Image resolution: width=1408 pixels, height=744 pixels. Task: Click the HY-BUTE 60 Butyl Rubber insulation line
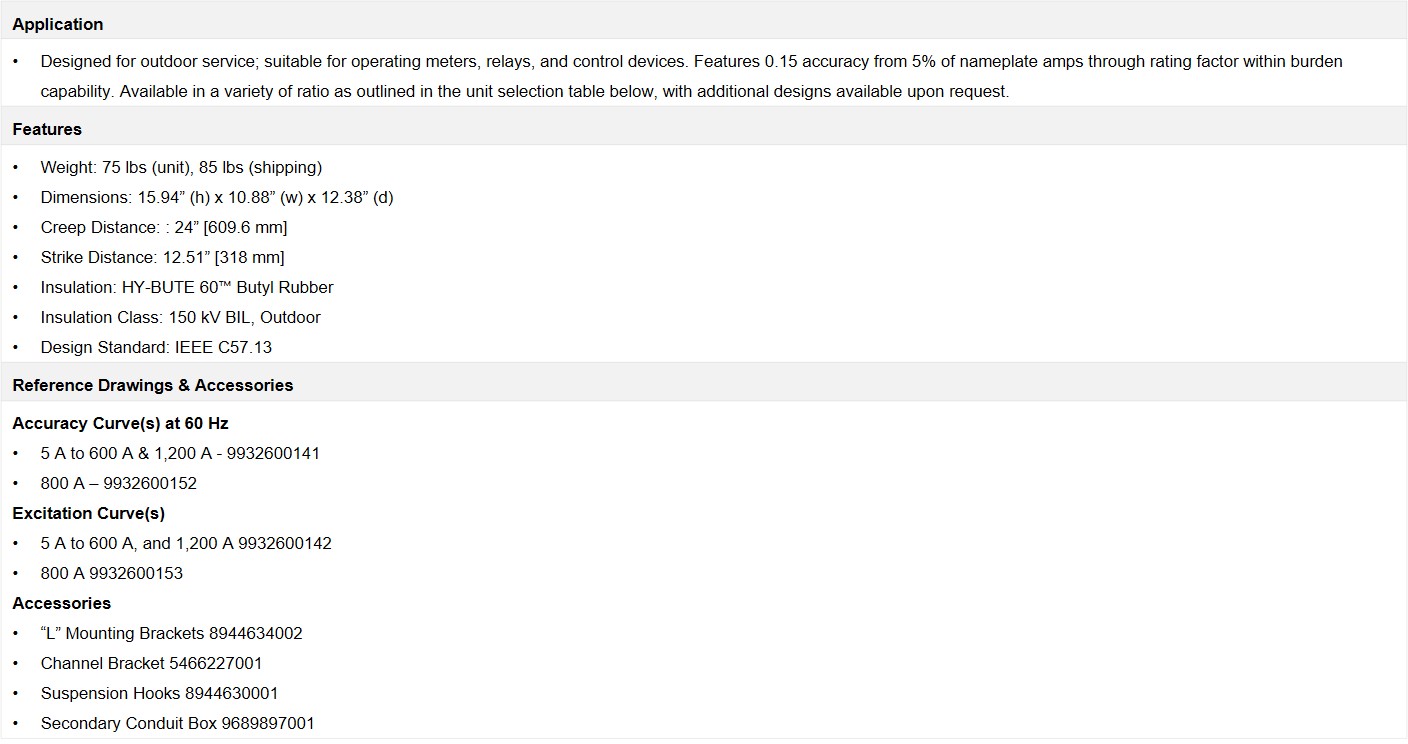pos(187,287)
